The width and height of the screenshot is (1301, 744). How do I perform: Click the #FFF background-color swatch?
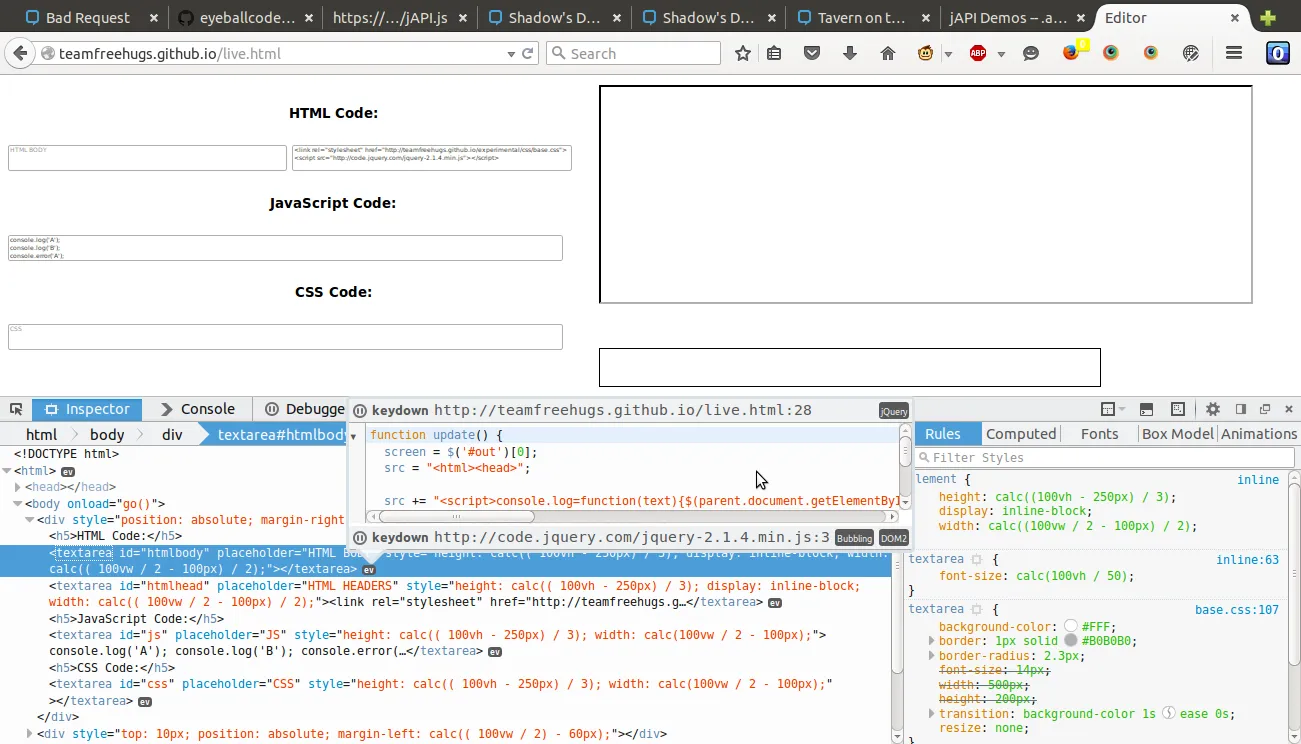click(x=1071, y=626)
